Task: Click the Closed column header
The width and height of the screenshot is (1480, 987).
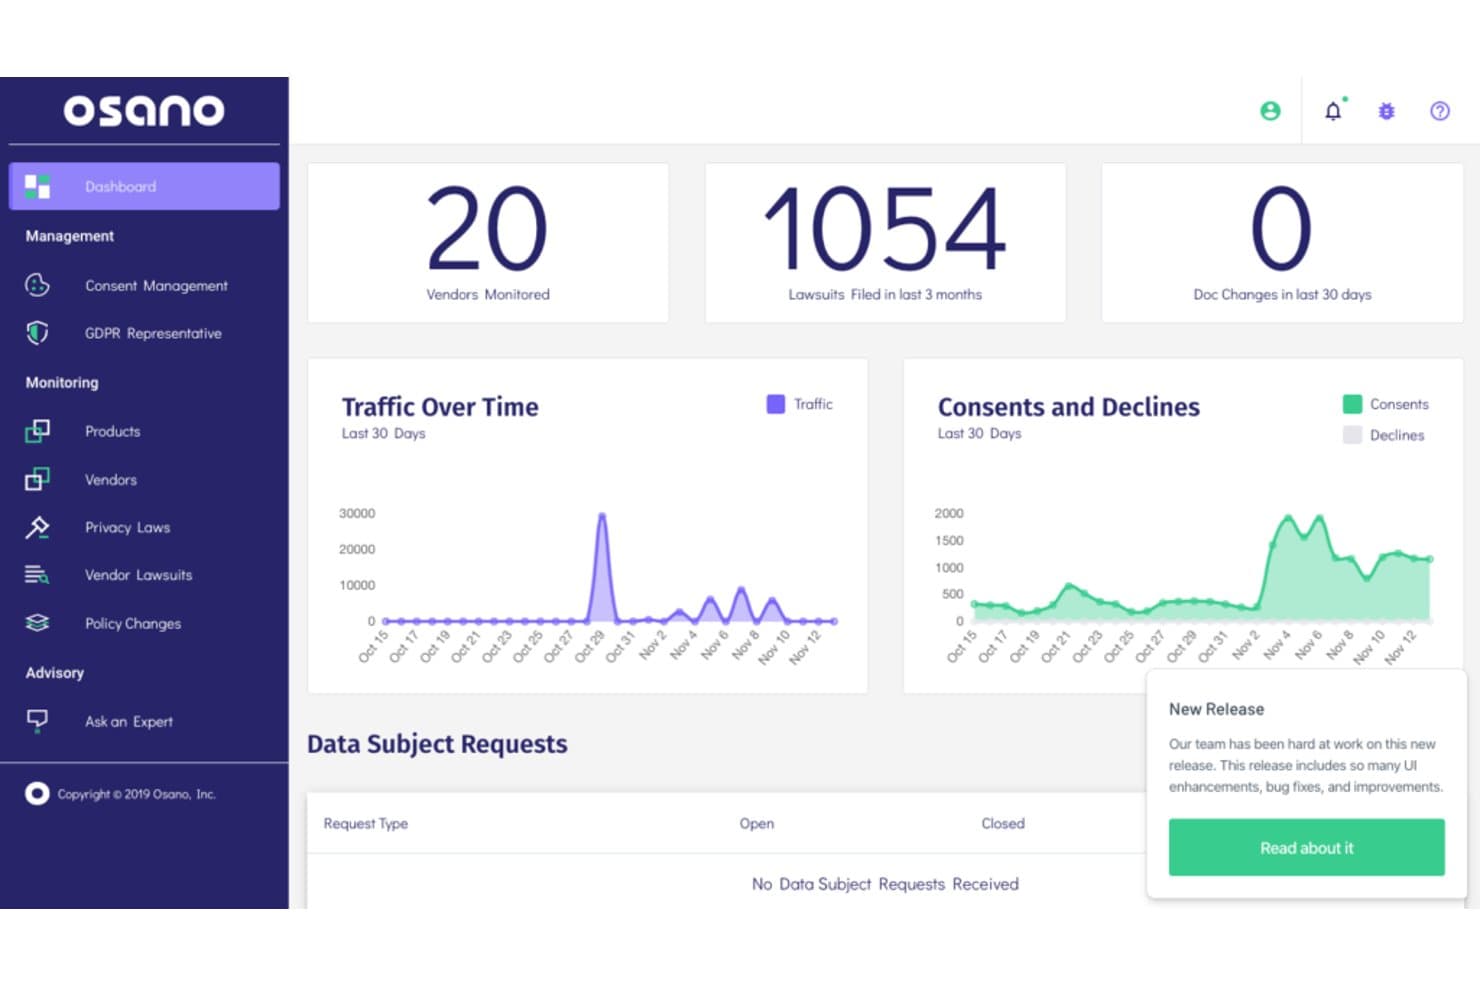Action: (x=1003, y=823)
